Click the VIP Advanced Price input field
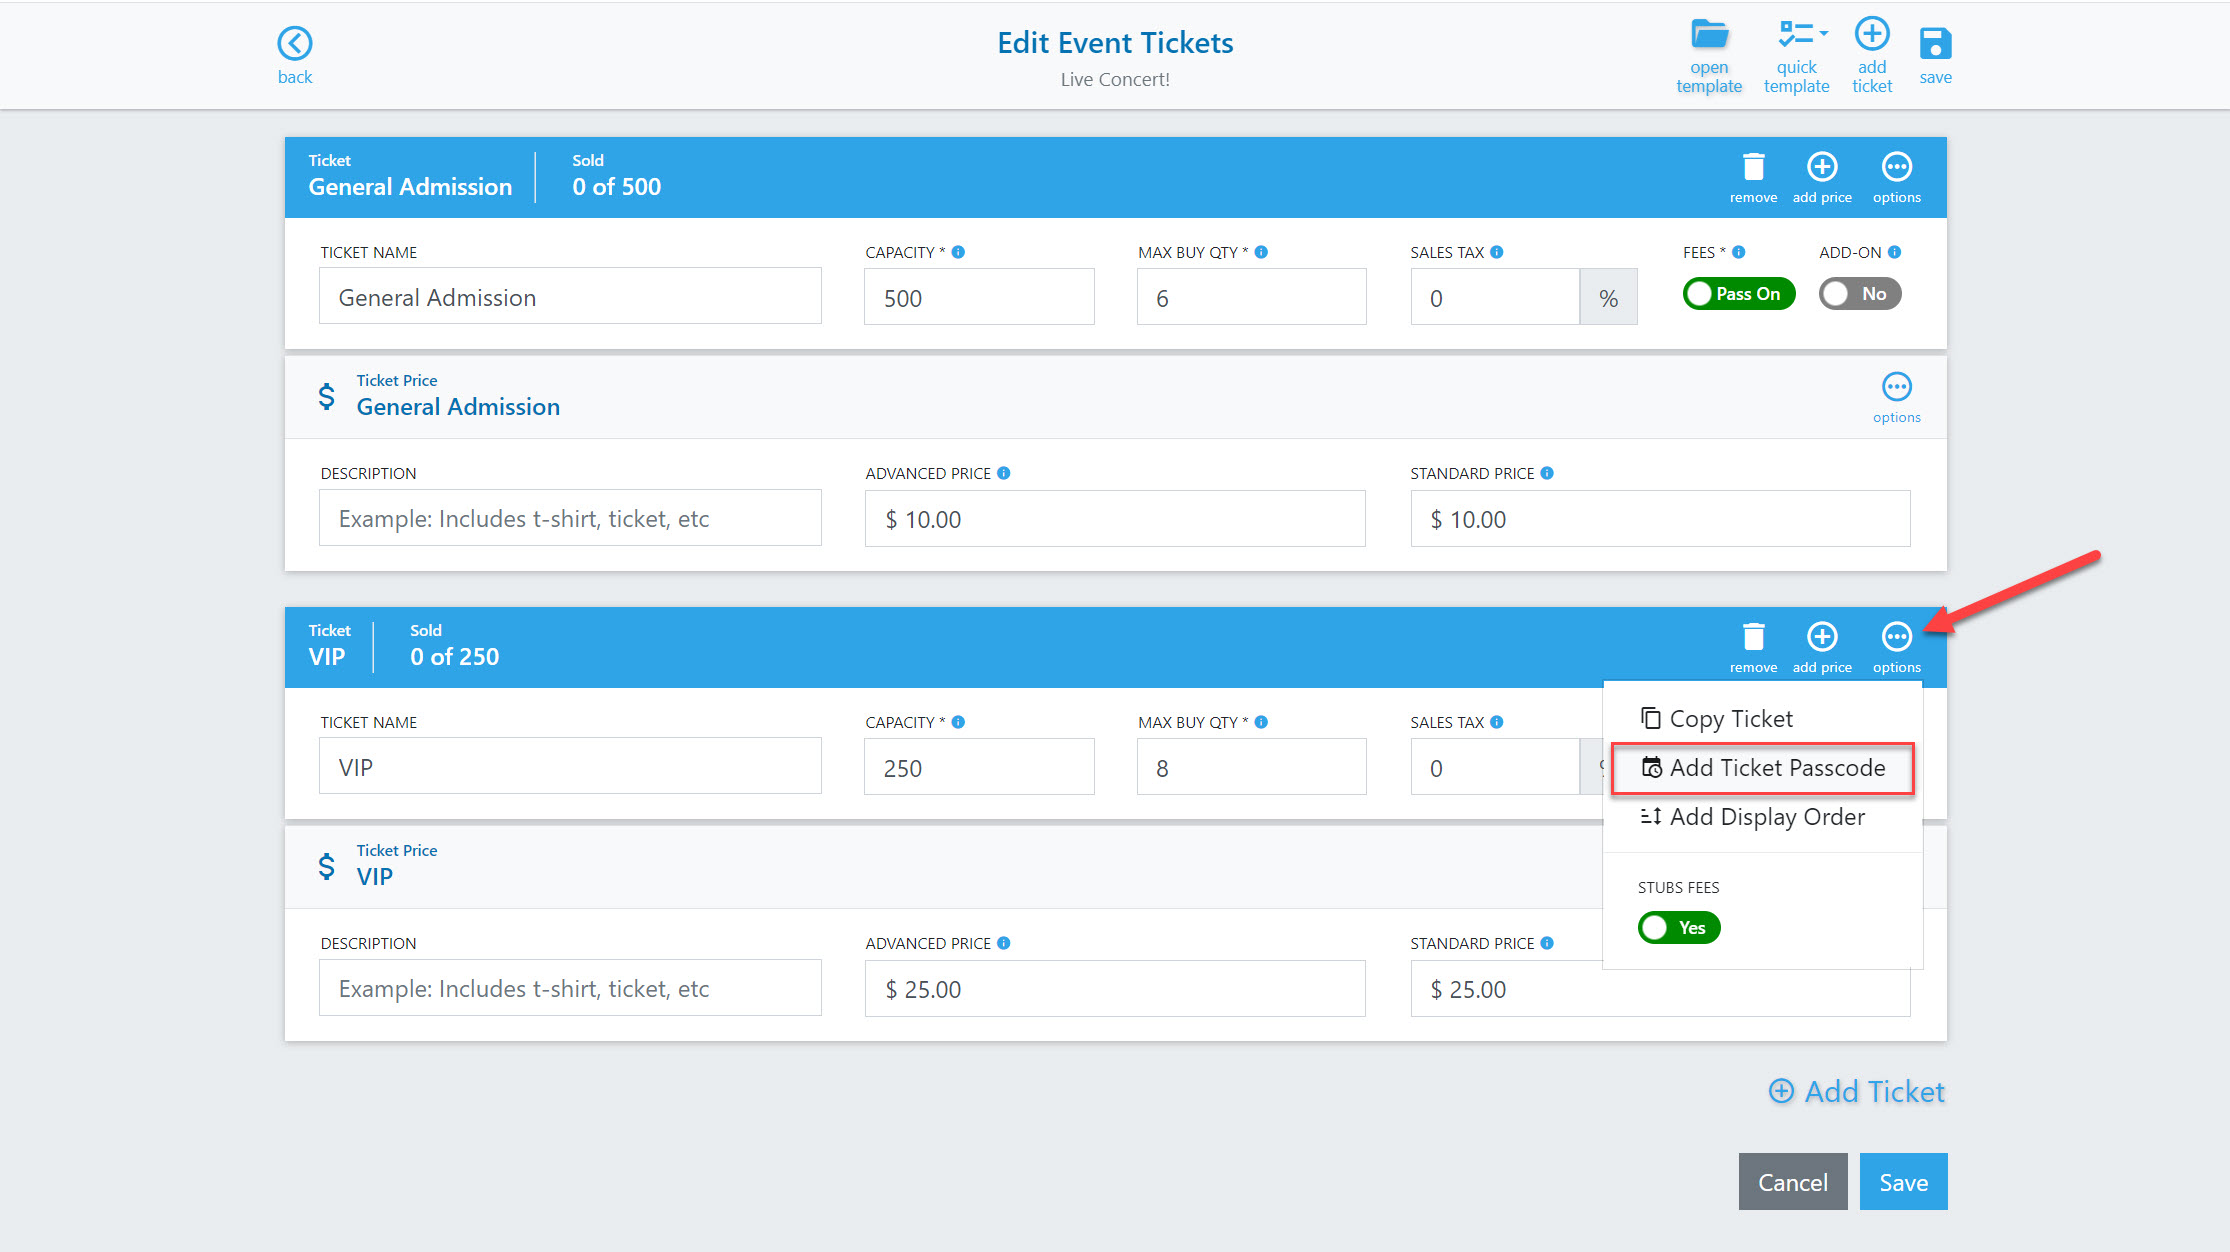 click(1113, 988)
